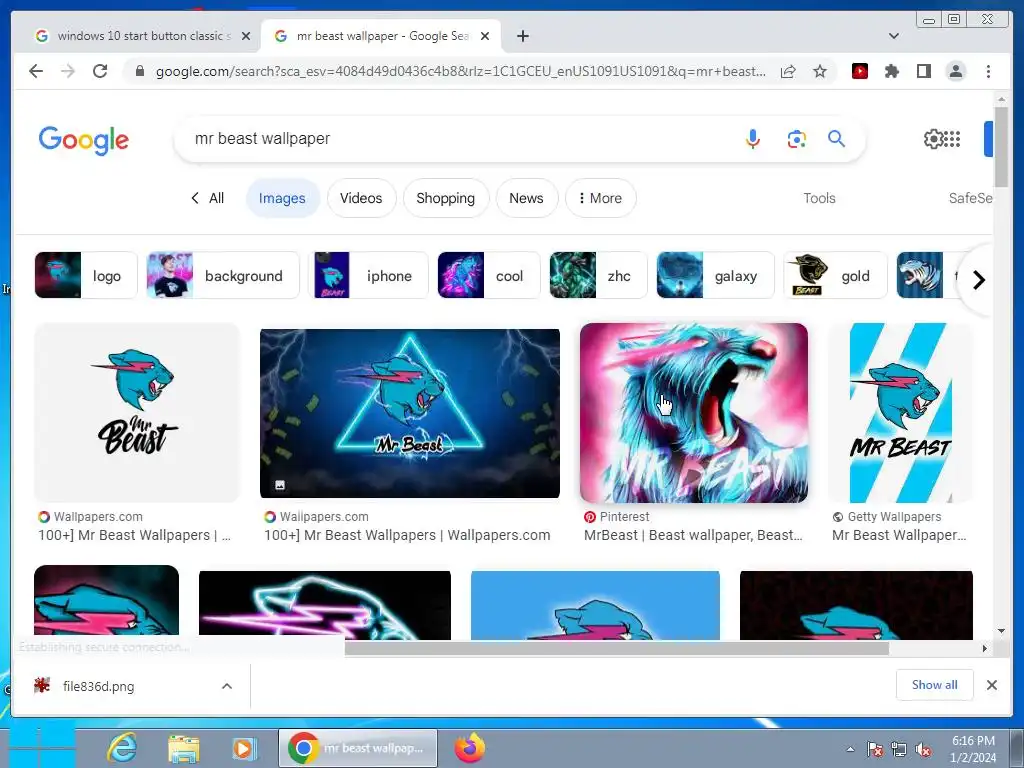Select the Images filter
This screenshot has width=1024, height=768.
[282, 198]
